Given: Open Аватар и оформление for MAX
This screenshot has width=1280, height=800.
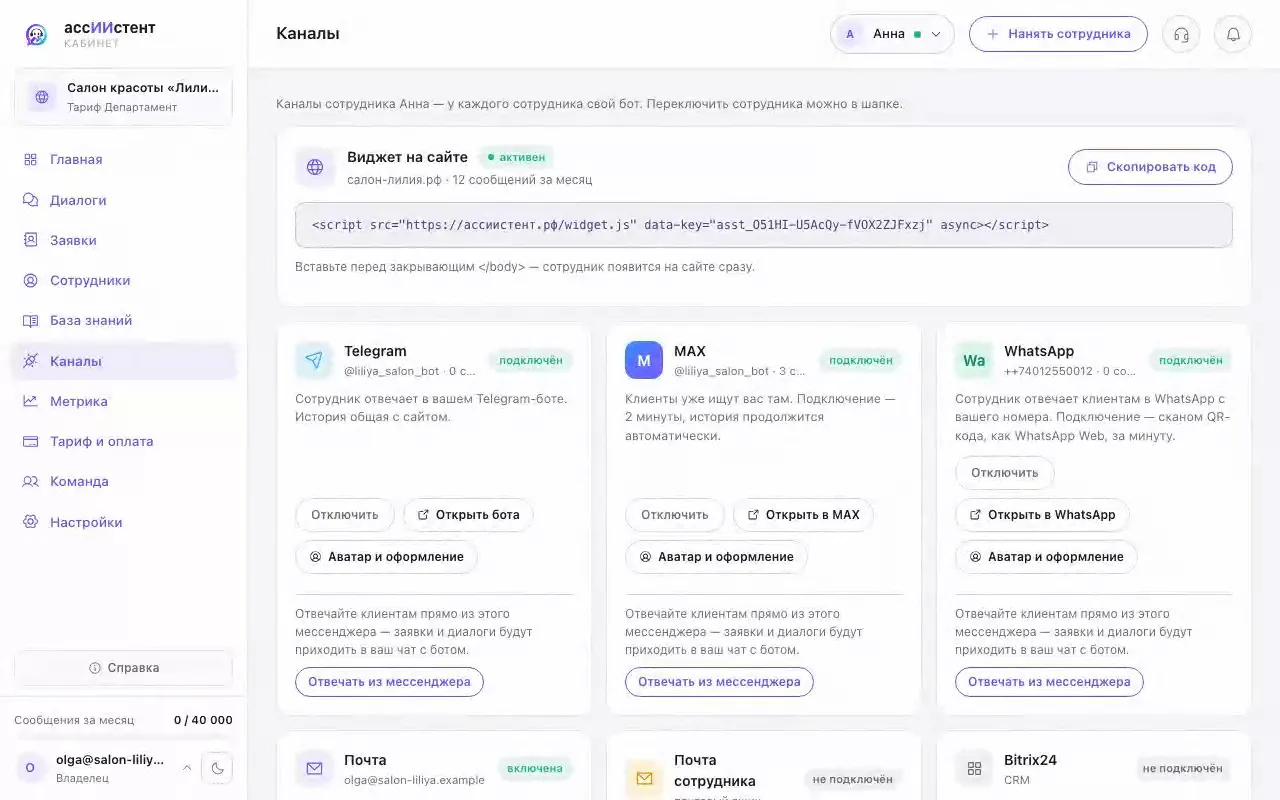Looking at the screenshot, I should pos(716,557).
